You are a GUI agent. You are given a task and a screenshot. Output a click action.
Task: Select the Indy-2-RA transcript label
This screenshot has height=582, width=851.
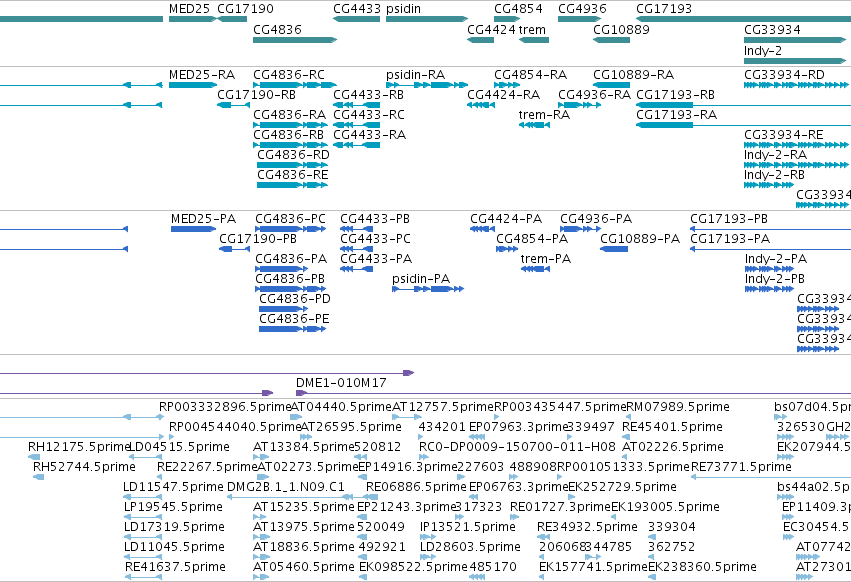[x=775, y=155]
